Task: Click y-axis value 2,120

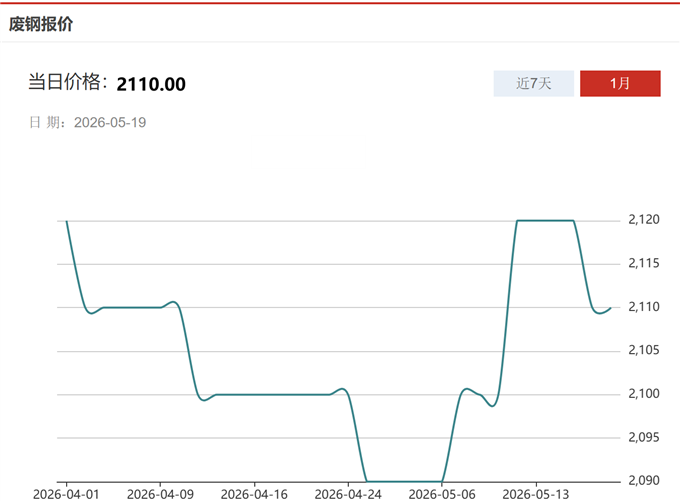Action: pos(644,219)
